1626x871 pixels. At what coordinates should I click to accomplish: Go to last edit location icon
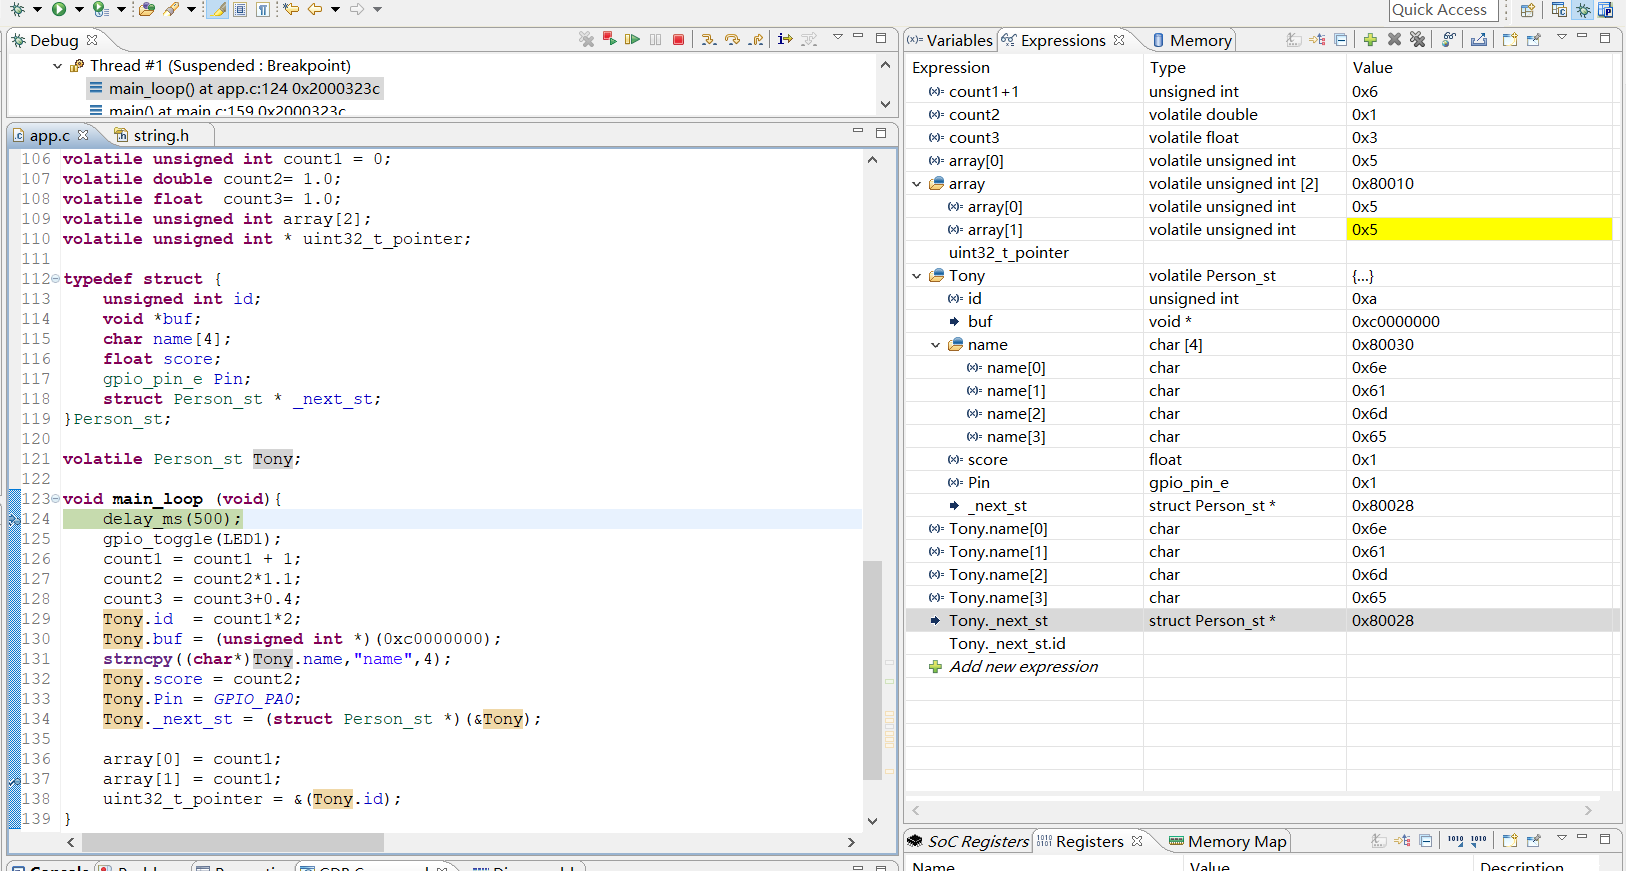click(x=291, y=9)
